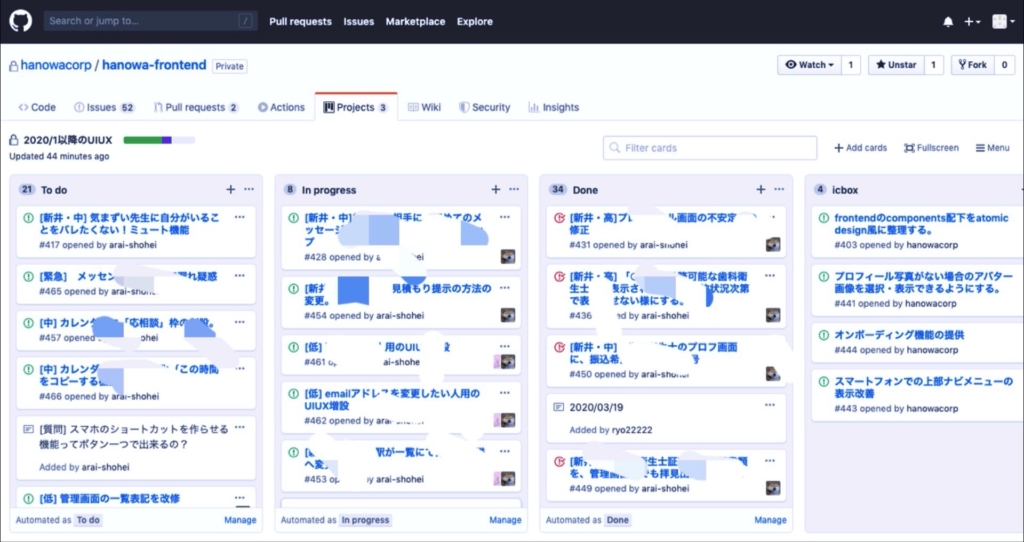Add a card to In progress column
The height and width of the screenshot is (542, 1024).
(496, 189)
